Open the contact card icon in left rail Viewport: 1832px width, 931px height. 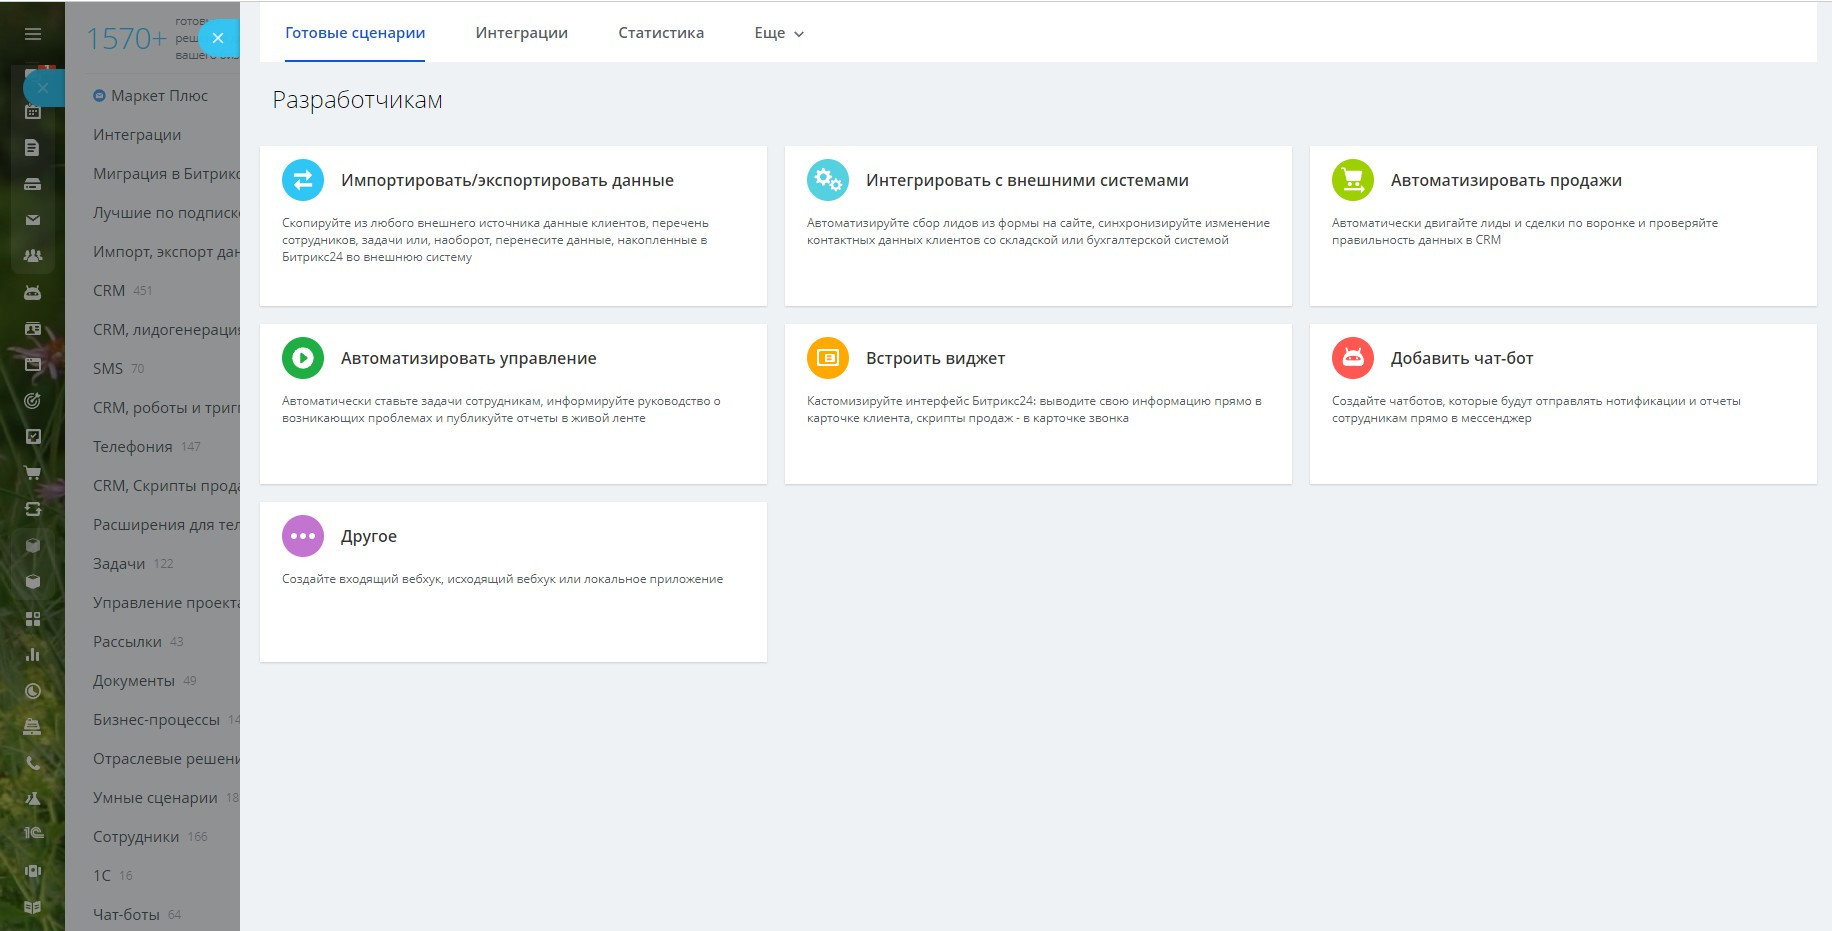(x=33, y=329)
